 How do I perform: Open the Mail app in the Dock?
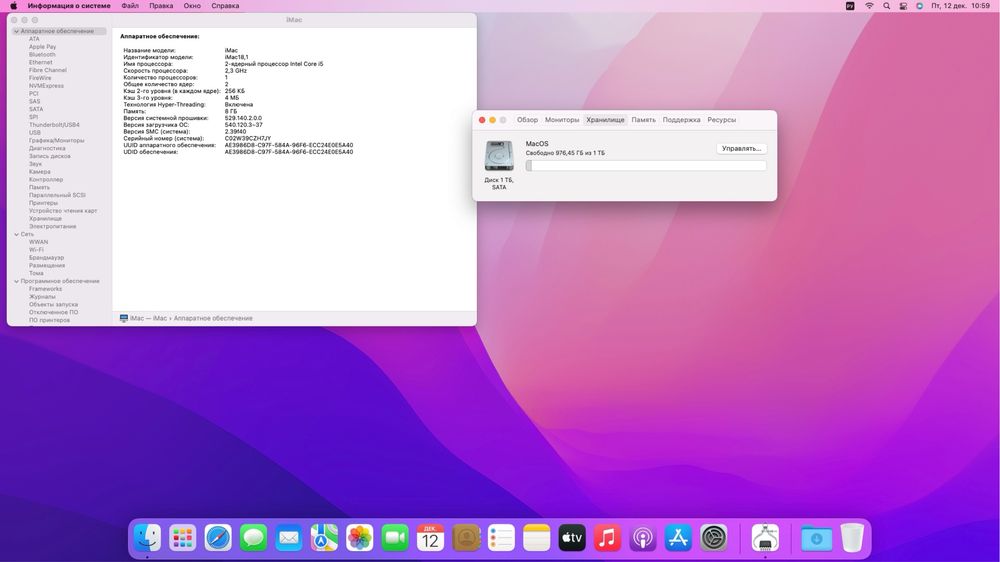tap(289, 538)
